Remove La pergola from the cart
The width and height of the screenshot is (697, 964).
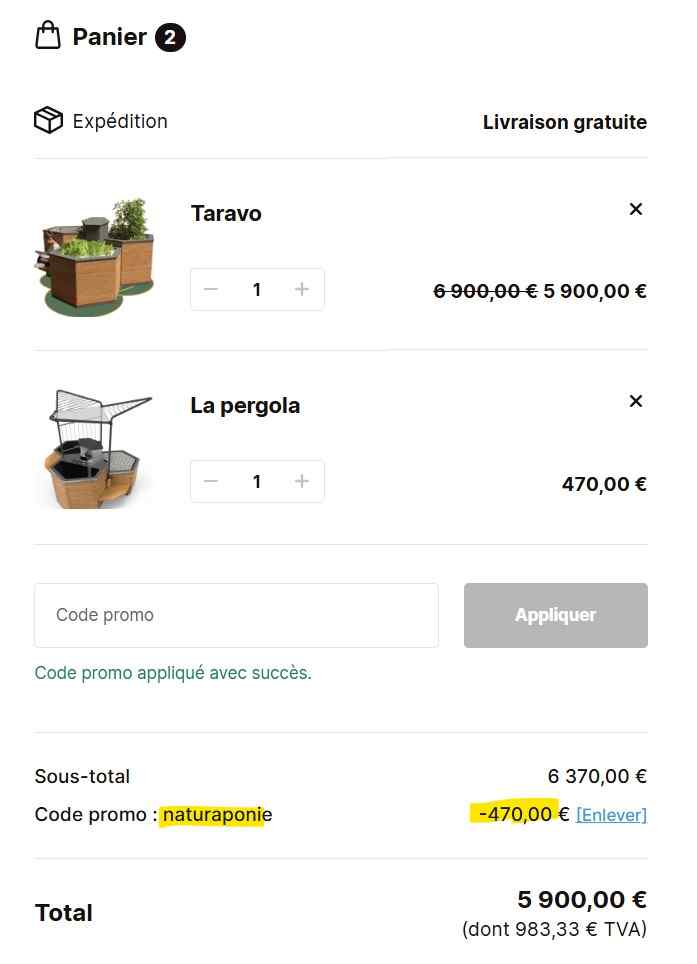coord(635,401)
